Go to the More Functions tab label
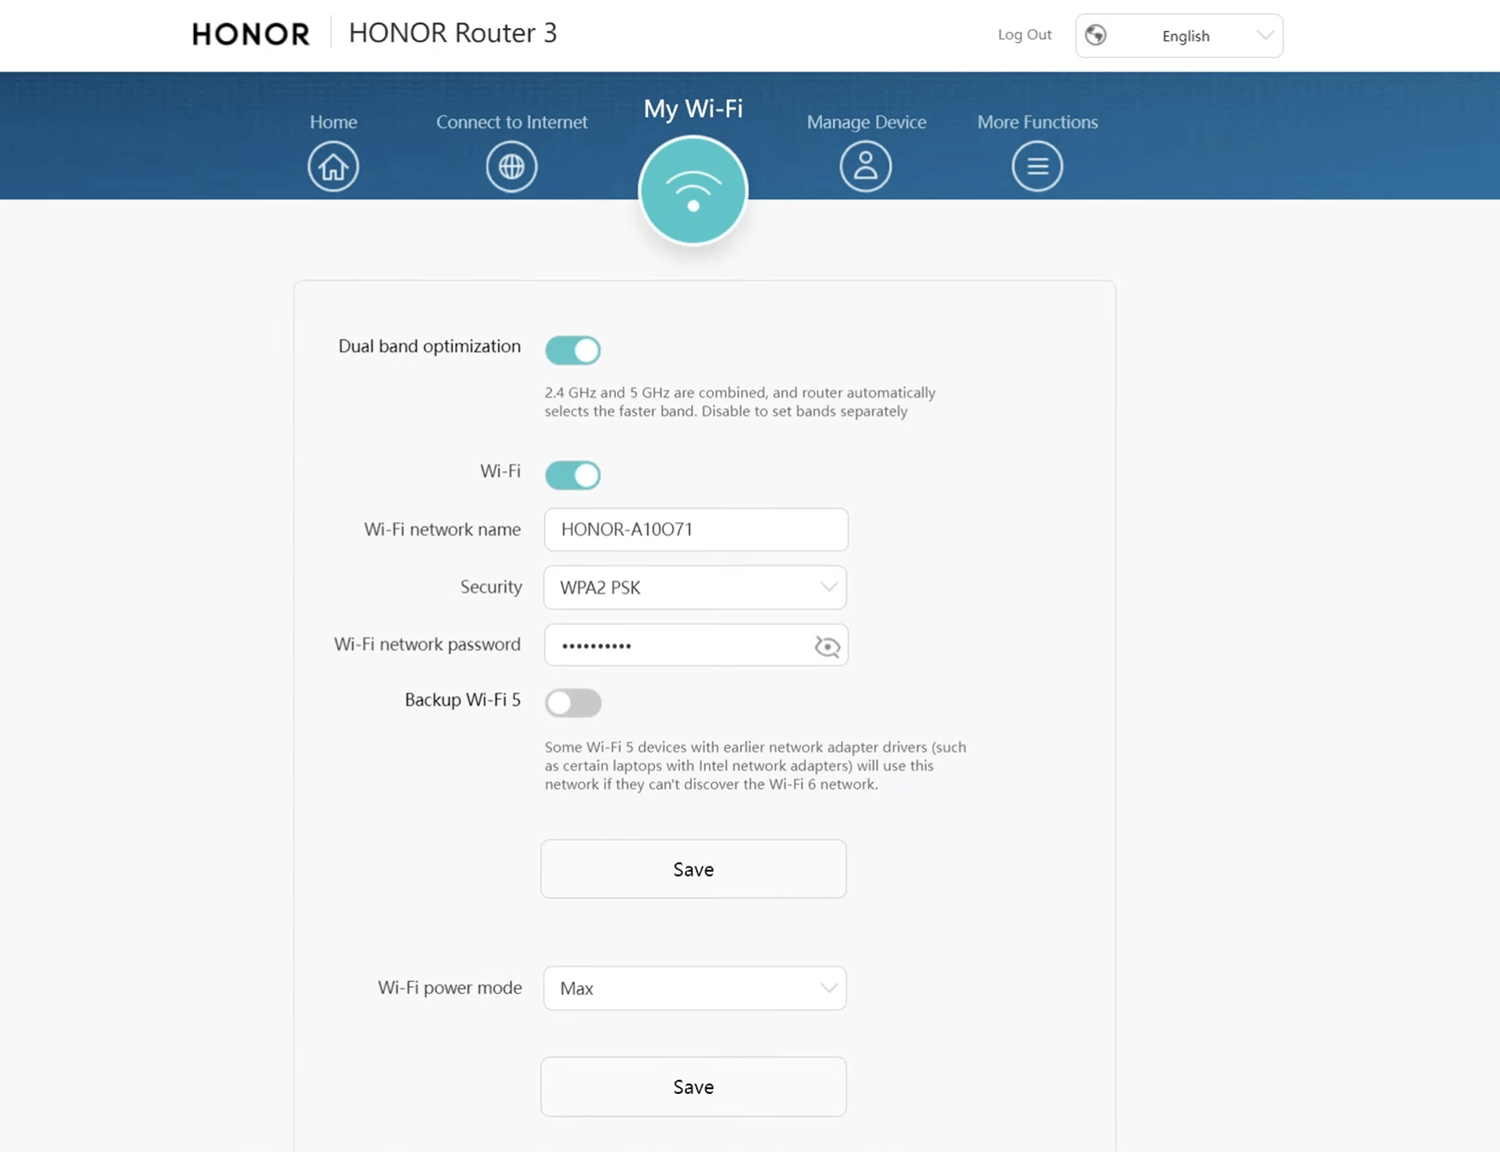Screen dimensions: 1500x1152 pyautogui.click(x=1037, y=122)
